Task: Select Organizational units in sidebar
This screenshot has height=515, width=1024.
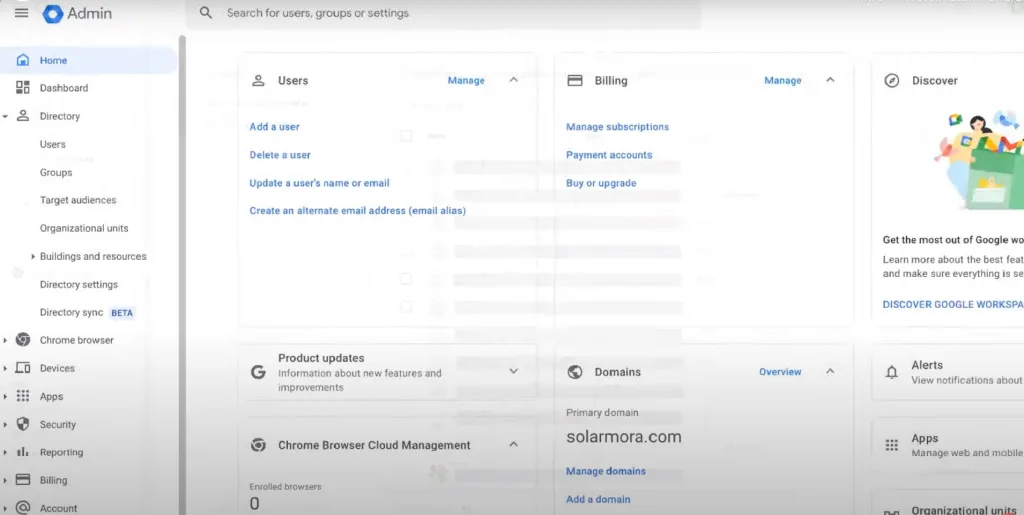Action: 84,228
